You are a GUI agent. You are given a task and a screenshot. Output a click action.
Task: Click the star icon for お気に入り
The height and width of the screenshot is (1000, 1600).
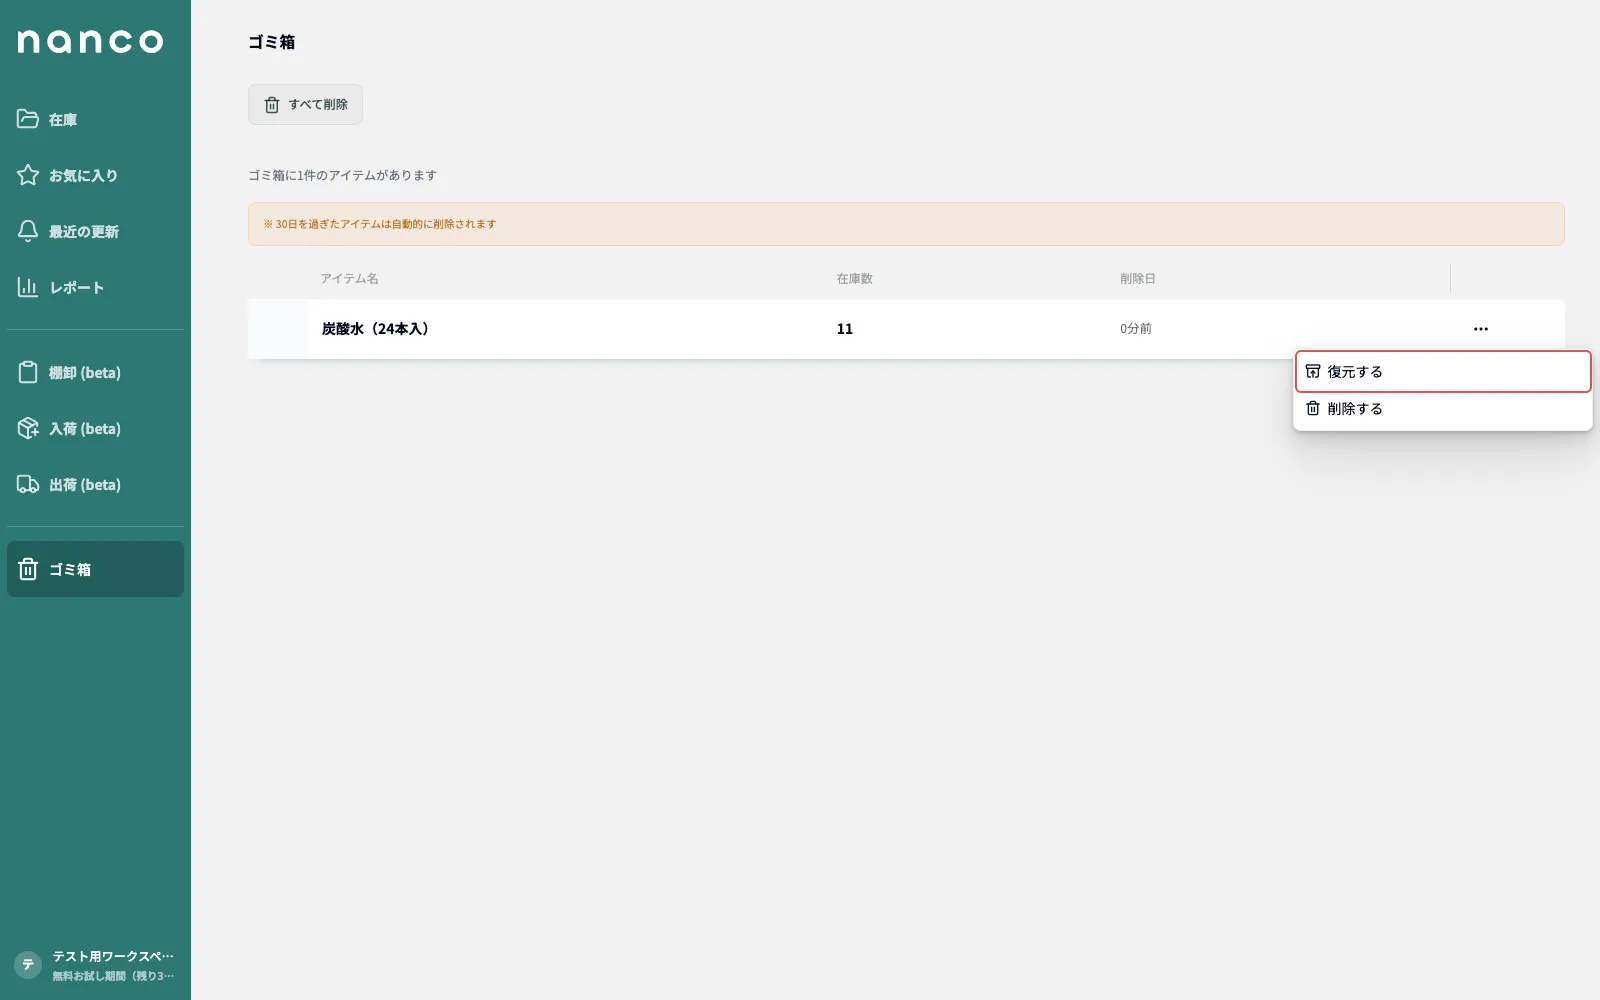[28, 175]
